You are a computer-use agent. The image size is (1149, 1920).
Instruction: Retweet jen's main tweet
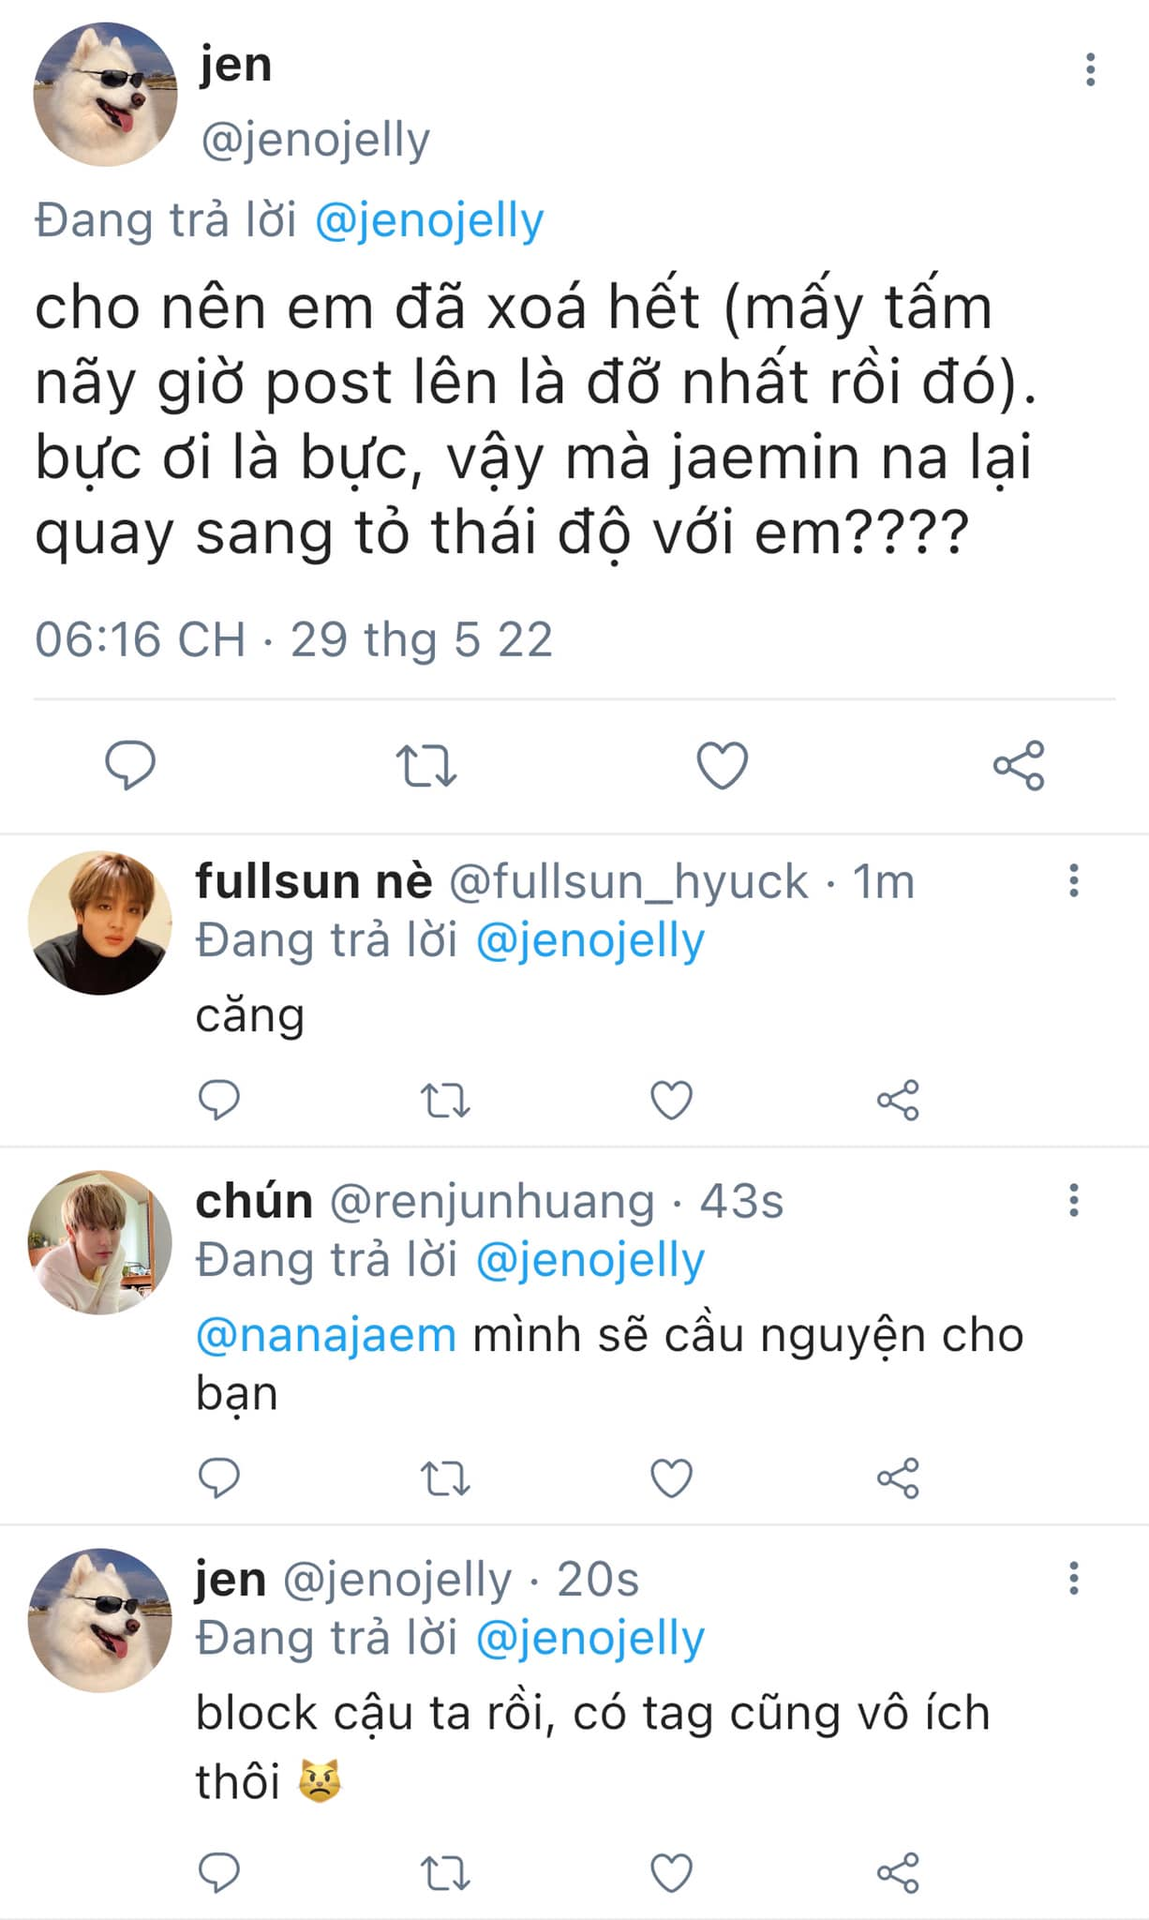(426, 766)
